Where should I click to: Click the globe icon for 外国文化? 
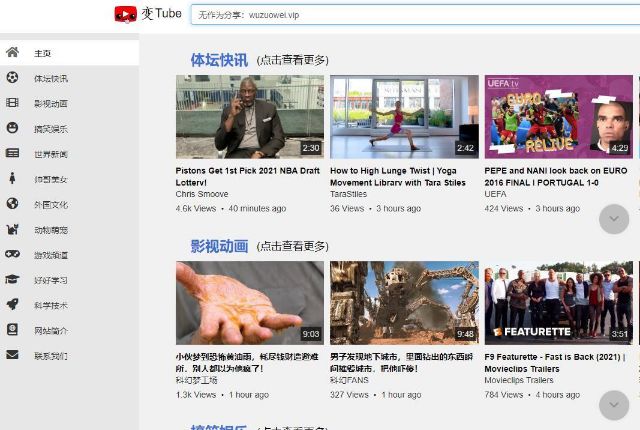[x=12, y=203]
